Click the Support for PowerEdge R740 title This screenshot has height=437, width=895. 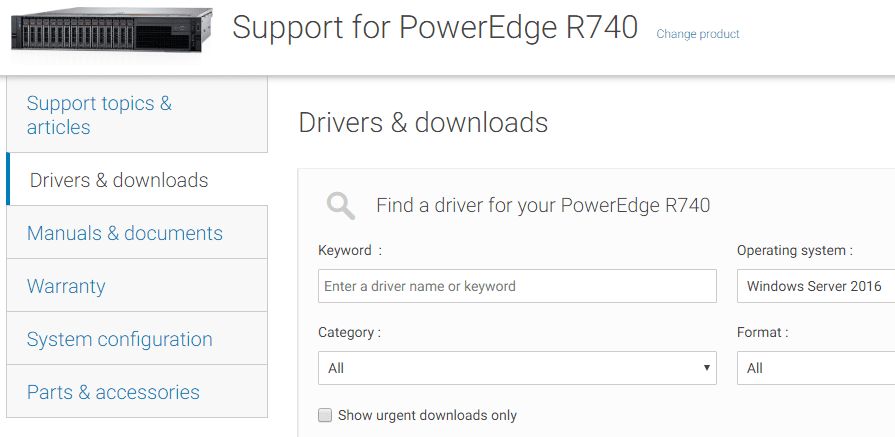tap(435, 27)
